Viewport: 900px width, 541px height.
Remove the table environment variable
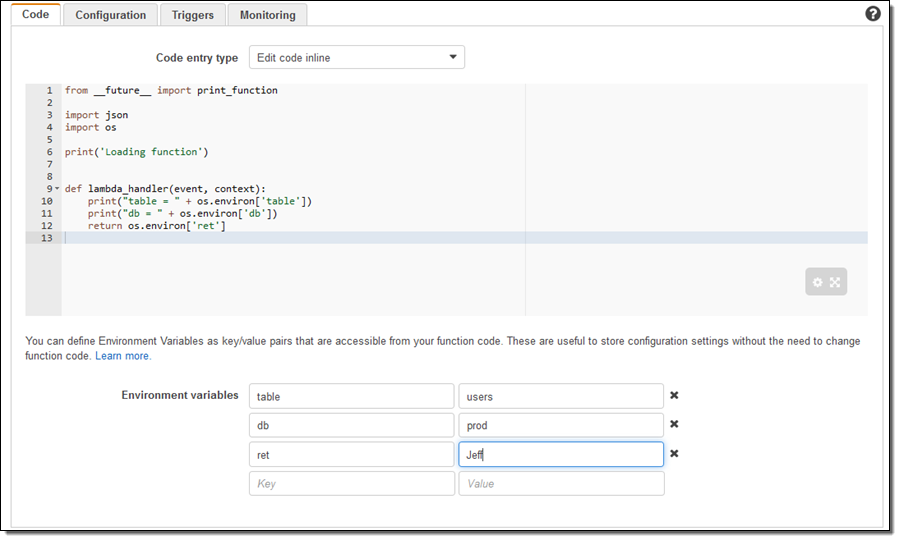674,396
